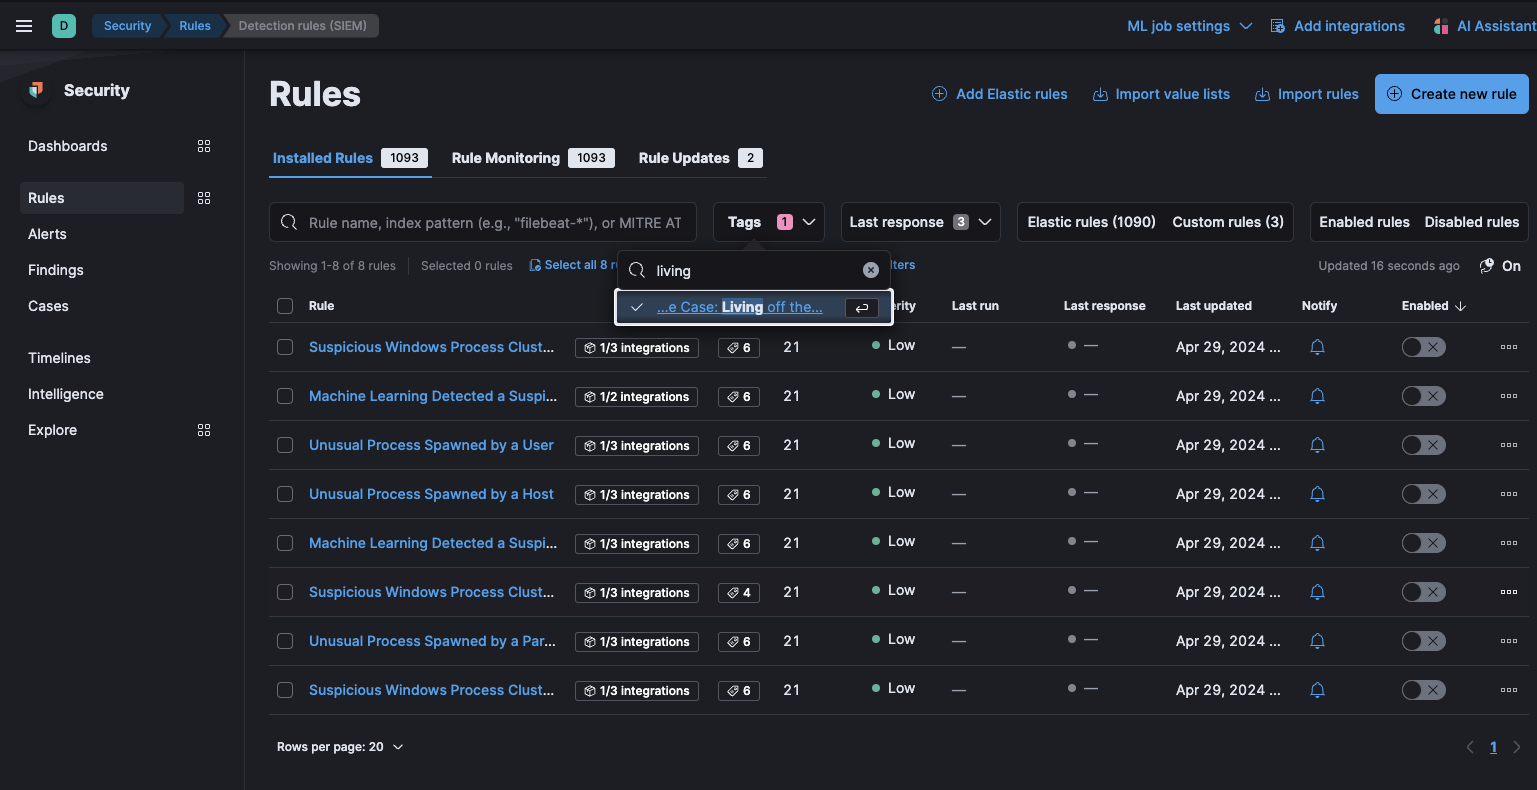Click the Add integrations icon

tap(1278, 25)
